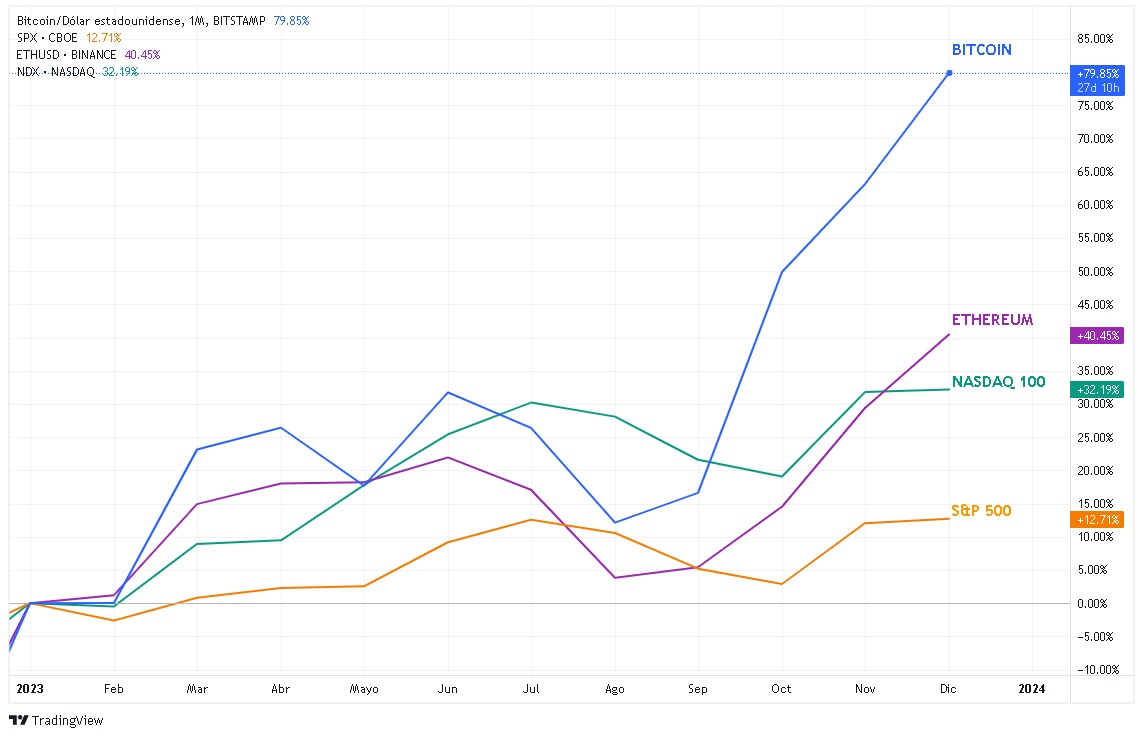Click the NASDAQ 100 series label
The height and width of the screenshot is (737, 1143).
pos(998,382)
